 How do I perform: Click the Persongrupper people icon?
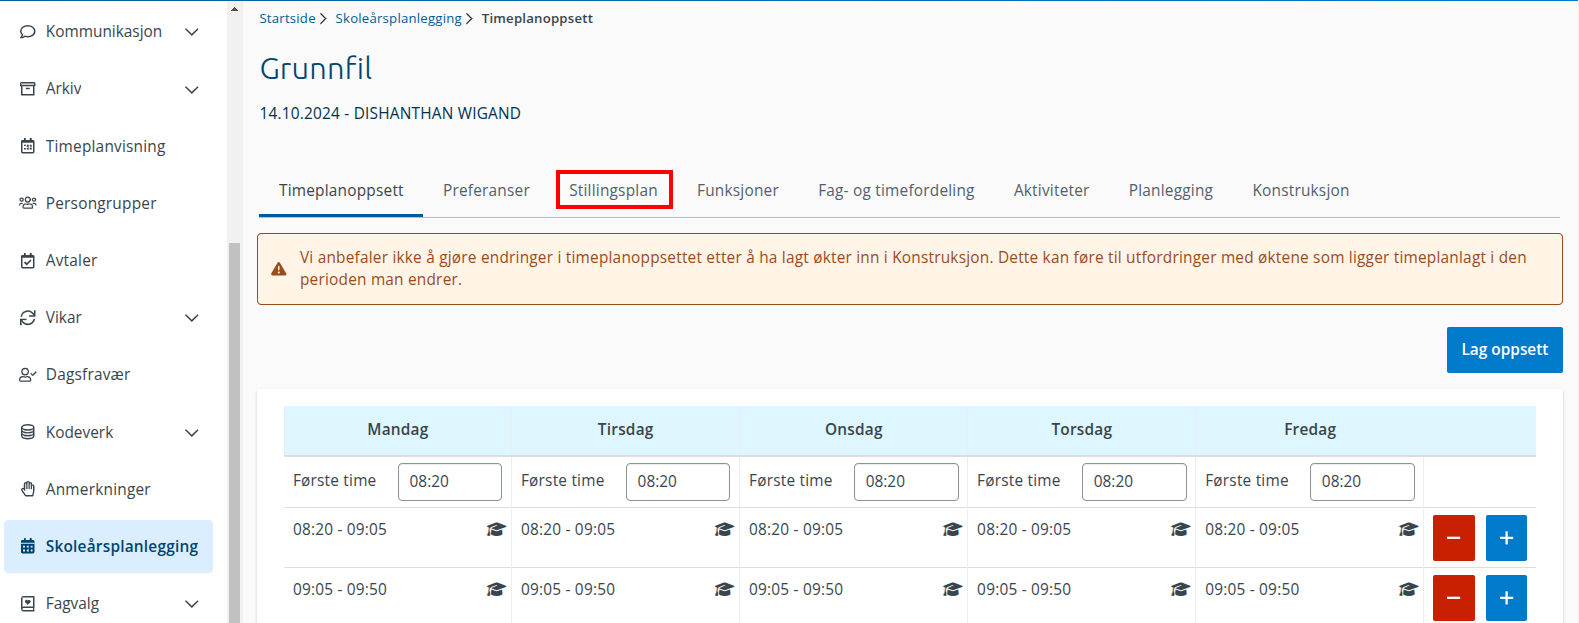[x=28, y=203]
